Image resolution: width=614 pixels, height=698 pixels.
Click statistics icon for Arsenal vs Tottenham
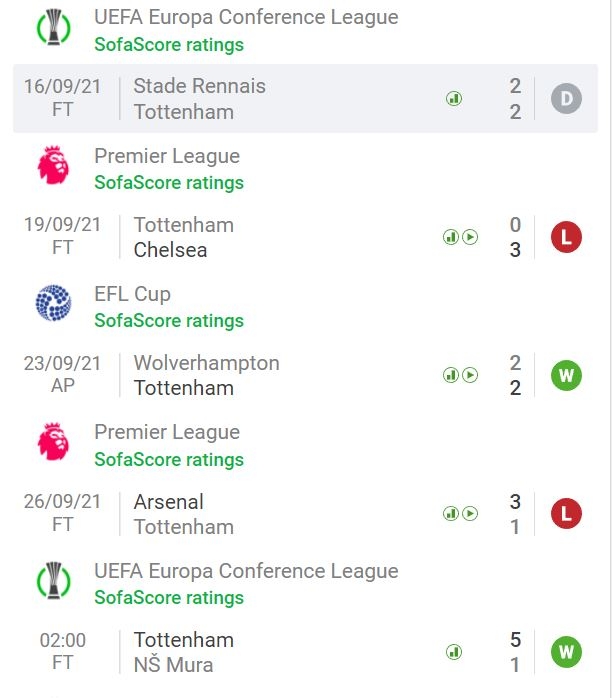[451, 514]
